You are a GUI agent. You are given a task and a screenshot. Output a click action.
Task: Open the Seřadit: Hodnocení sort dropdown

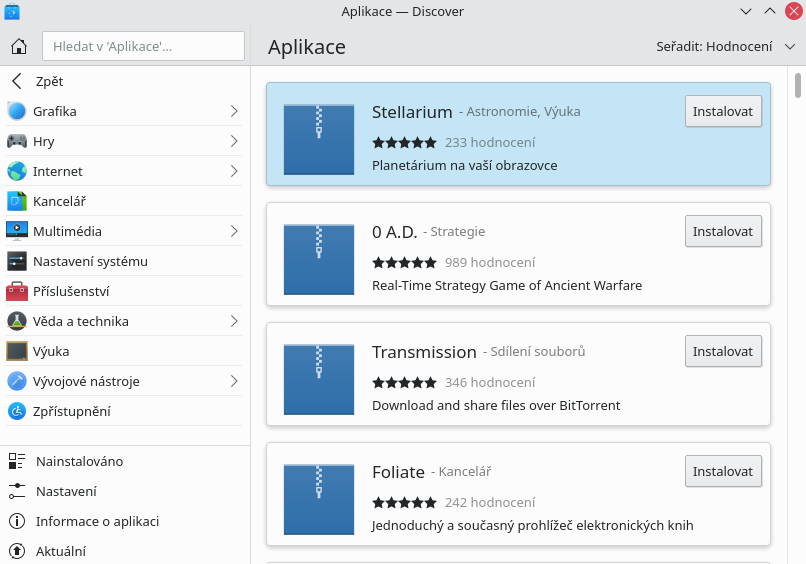725,47
